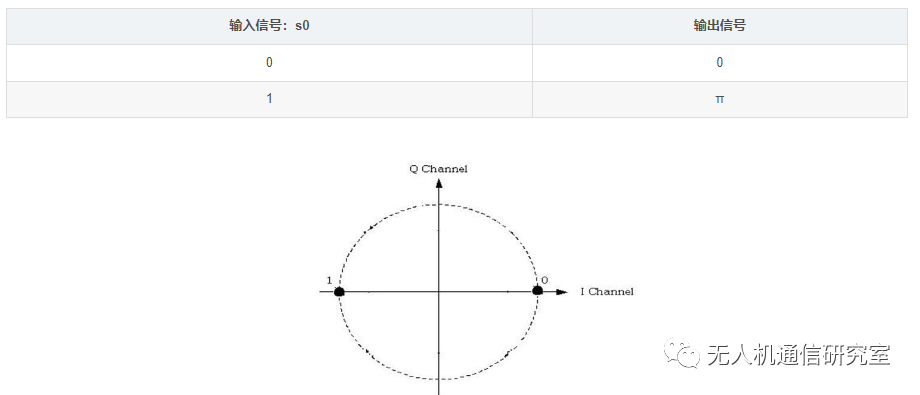Click the I Channel axis label
Image resolution: width=920 pixels, height=395 pixels.
[x=607, y=292]
